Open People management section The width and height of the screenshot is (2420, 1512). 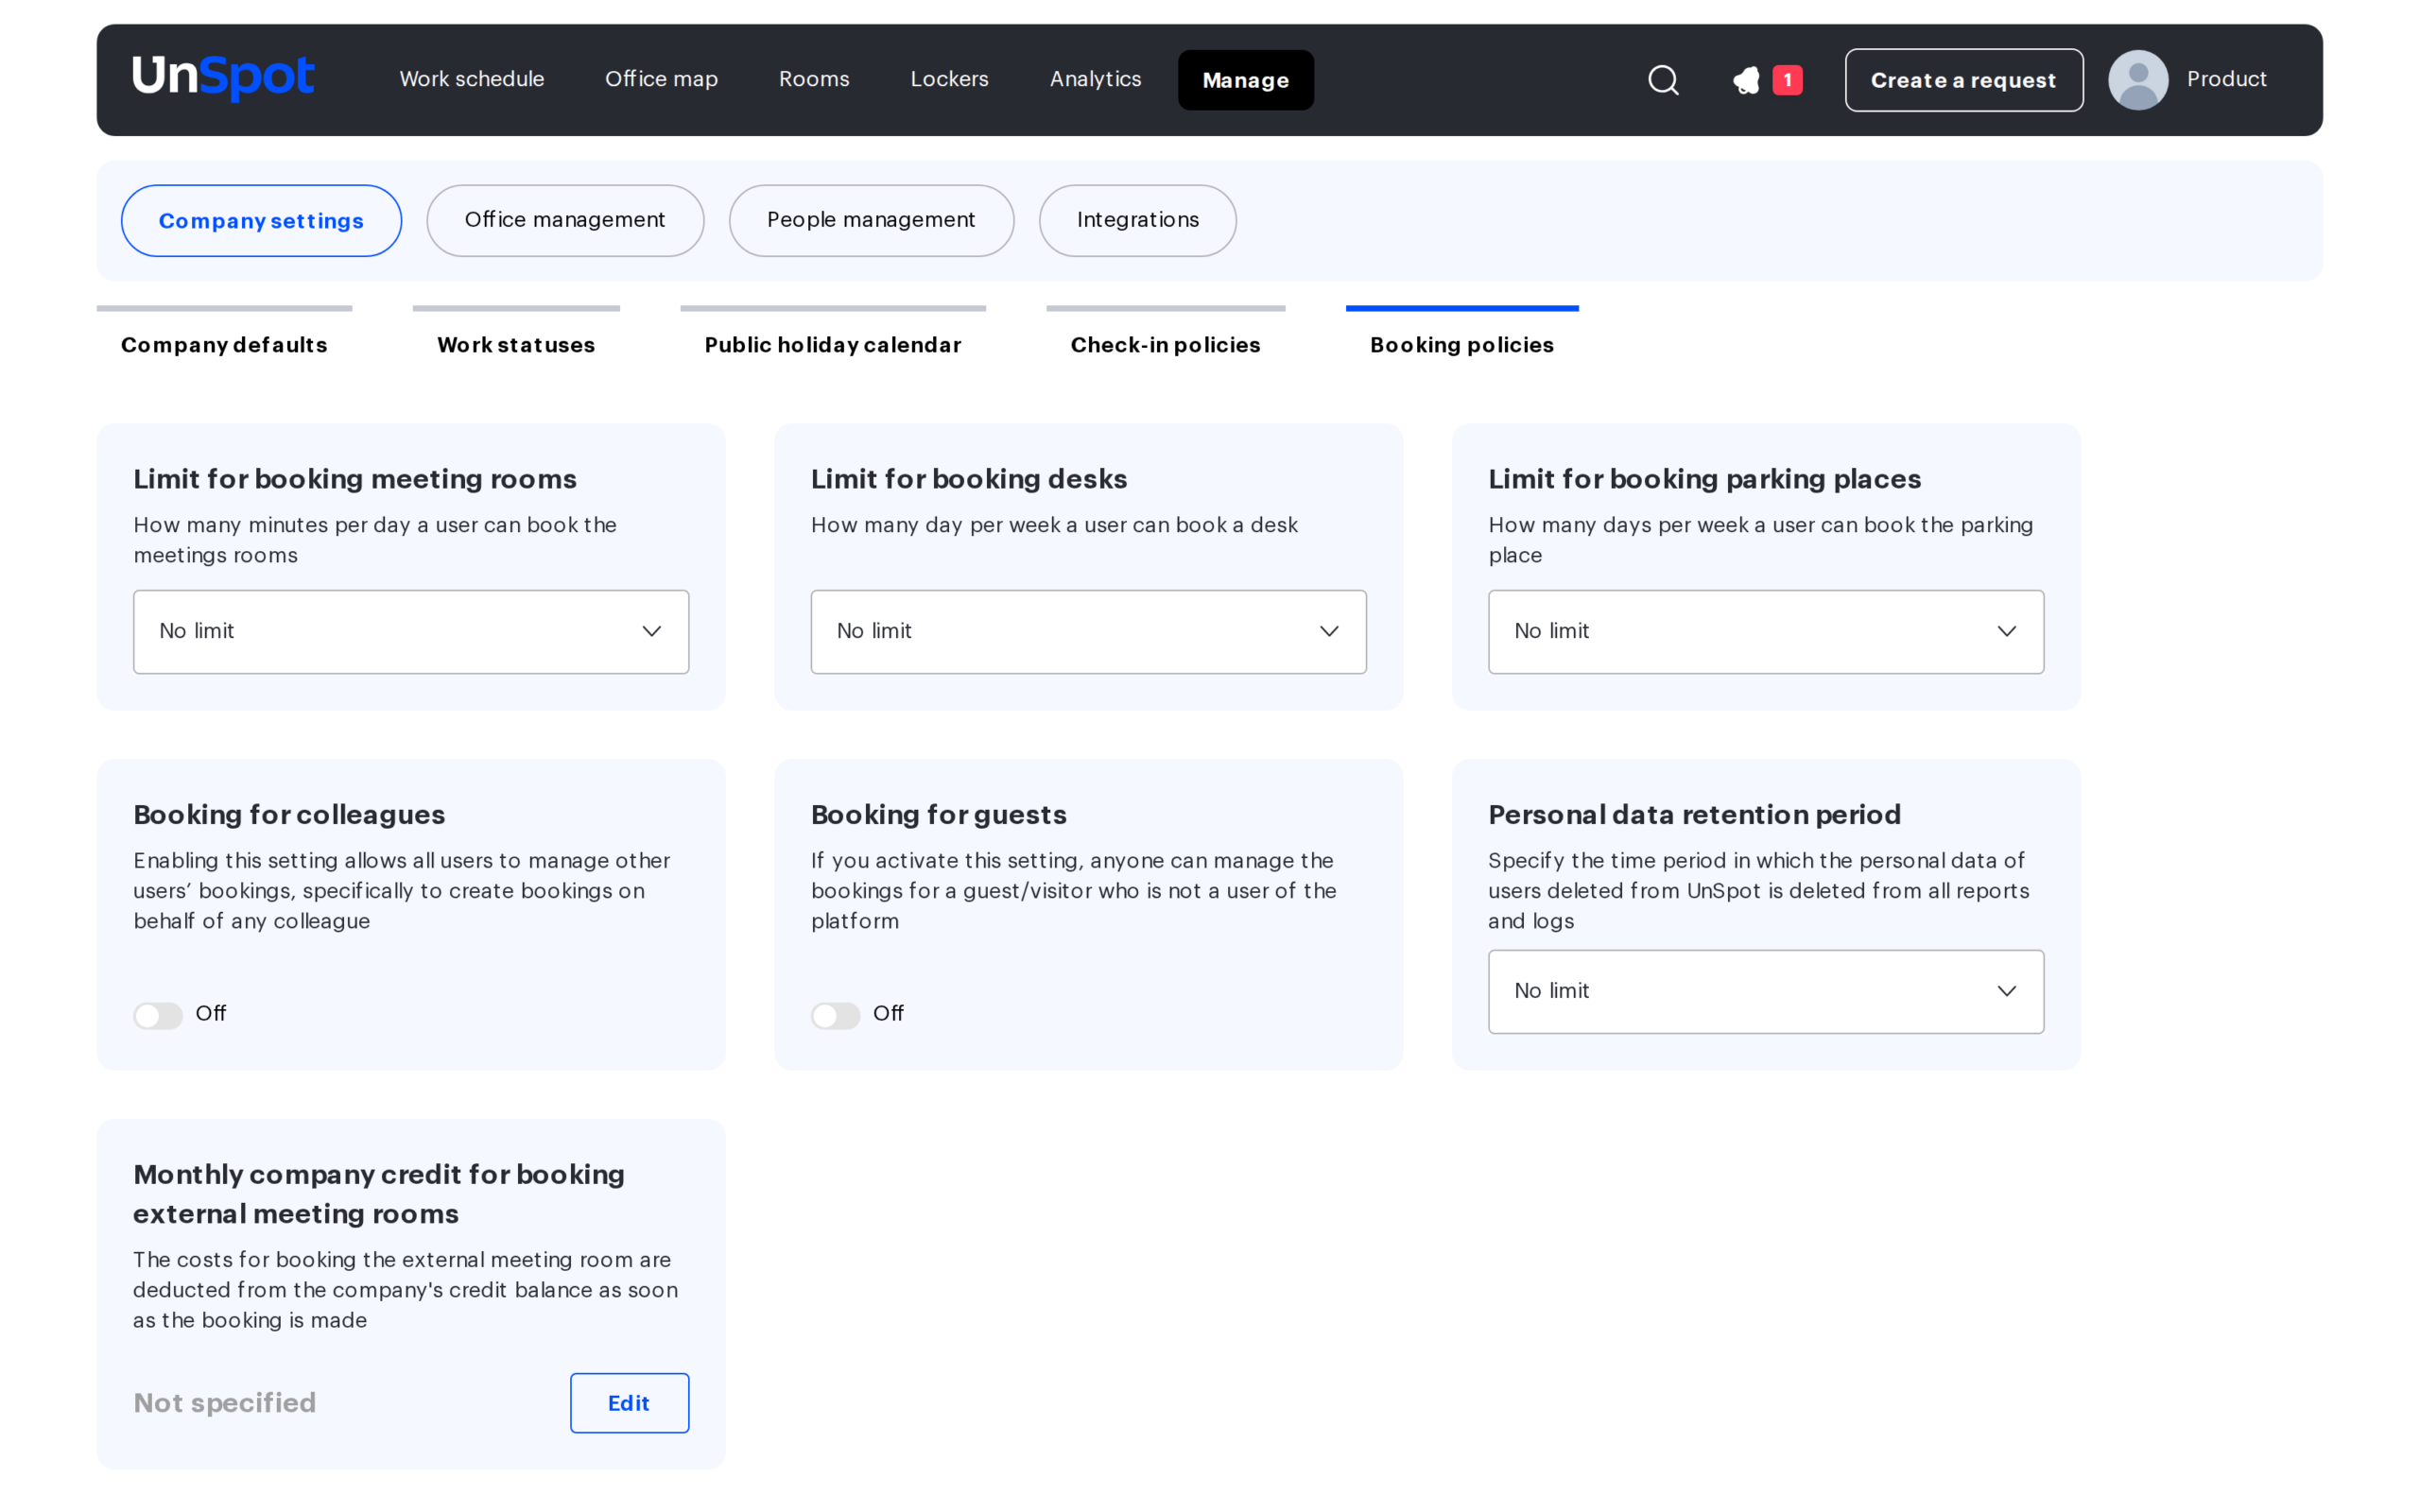pyautogui.click(x=871, y=220)
